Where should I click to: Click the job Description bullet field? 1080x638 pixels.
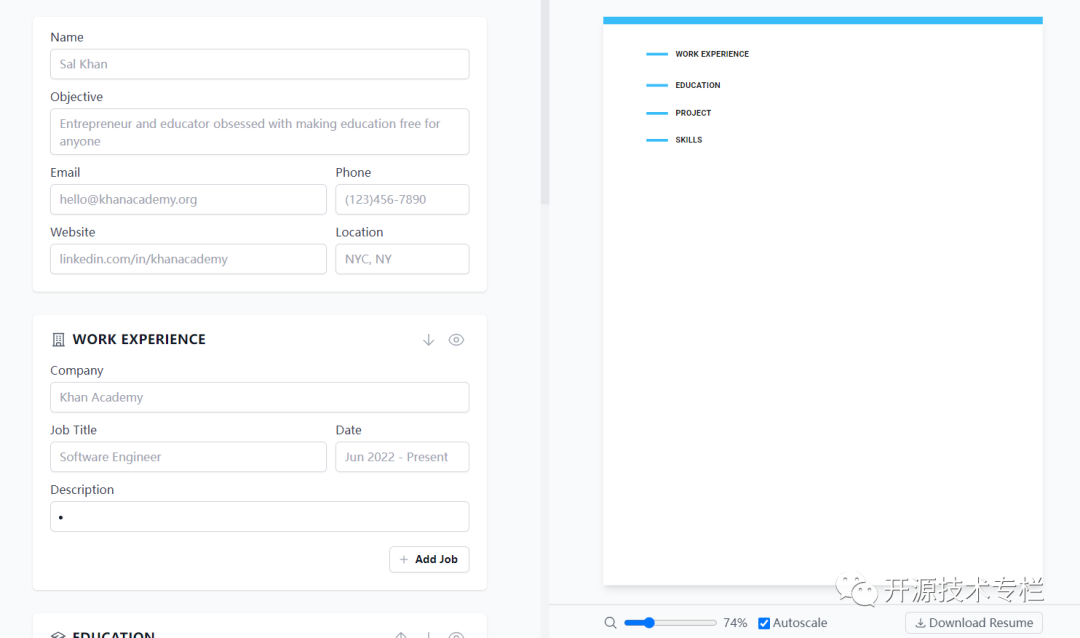tap(260, 517)
